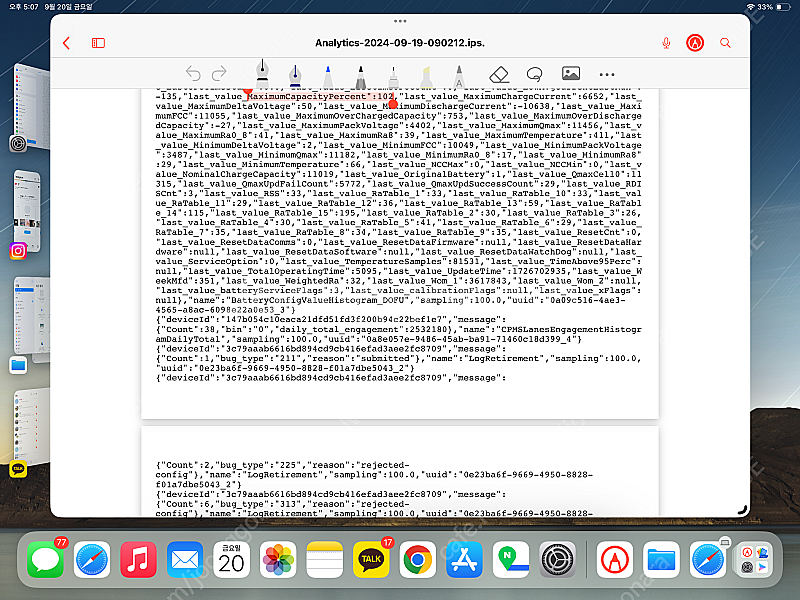Open Calendar showing 20 in the dock
Screen dimensions: 800x600
(231, 560)
